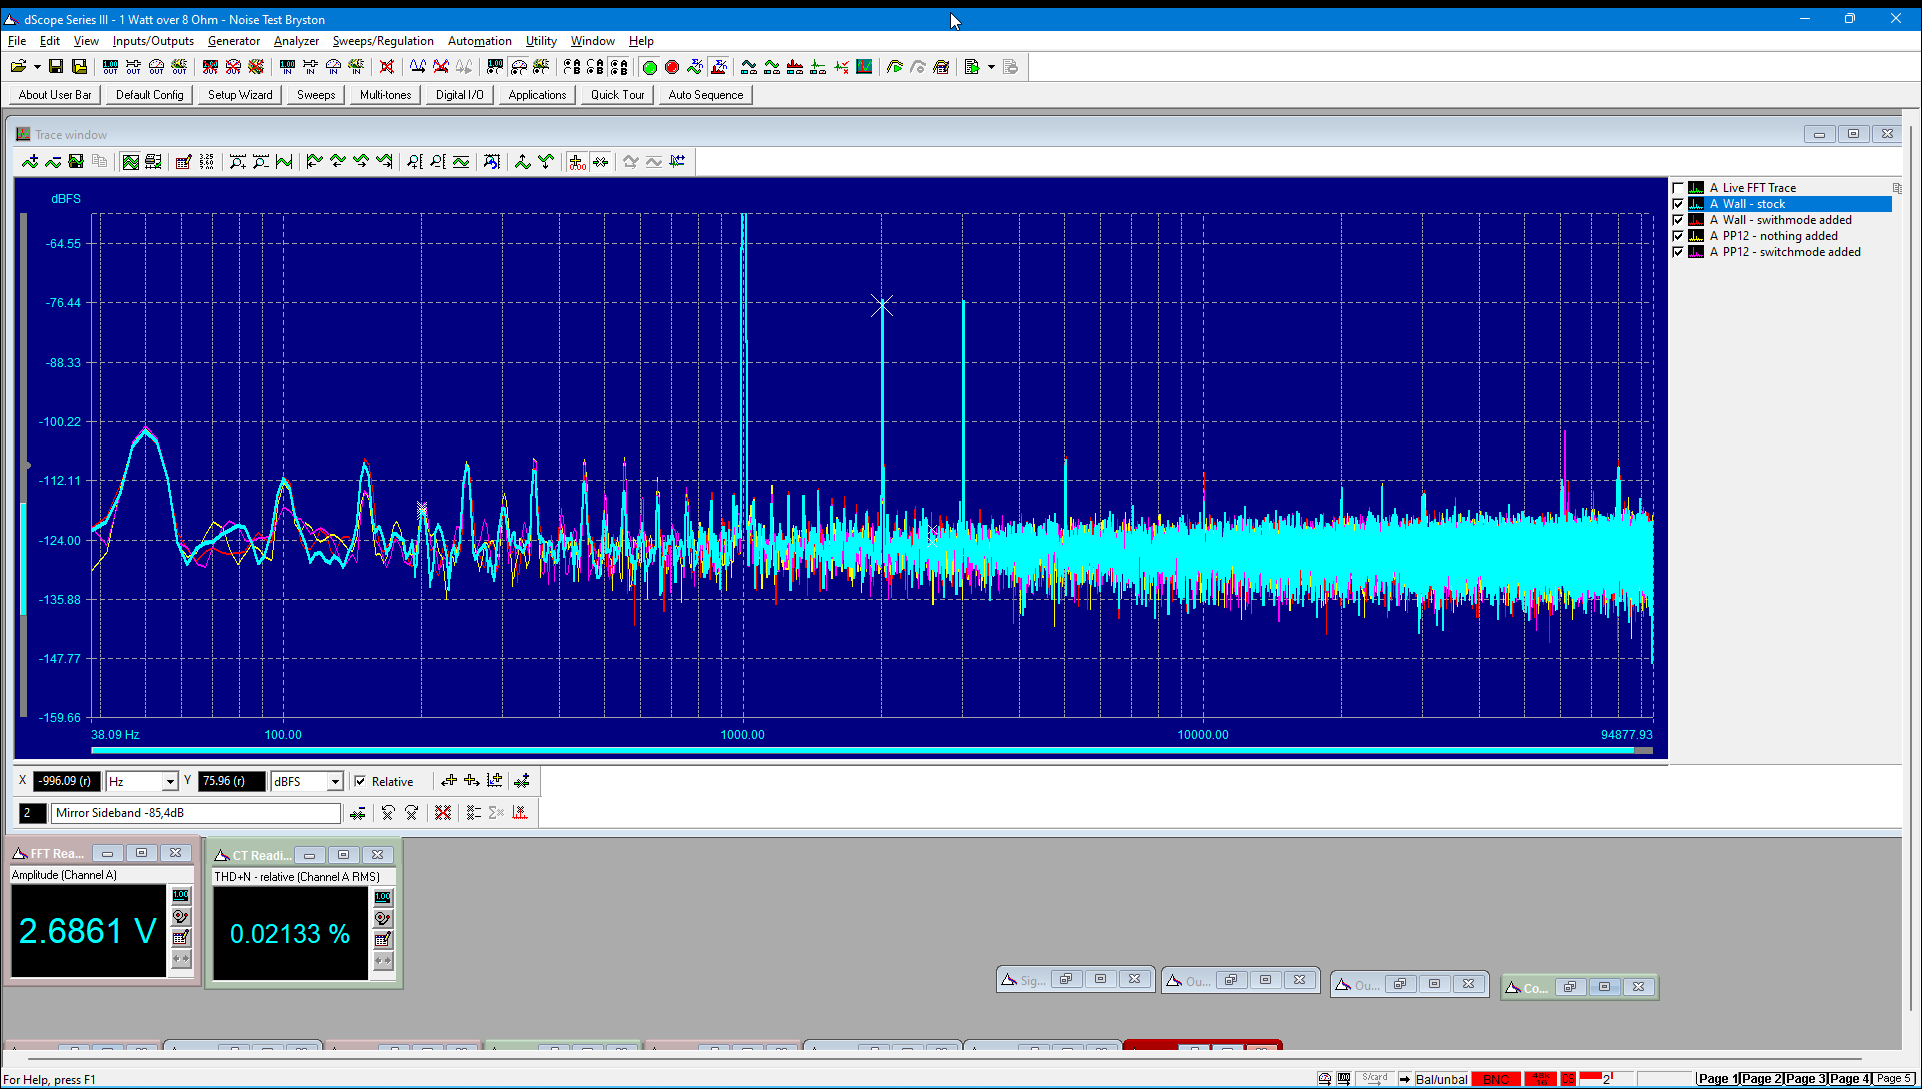Click the open configuration folder icon
The height and width of the screenshot is (1089, 1922).
point(18,67)
